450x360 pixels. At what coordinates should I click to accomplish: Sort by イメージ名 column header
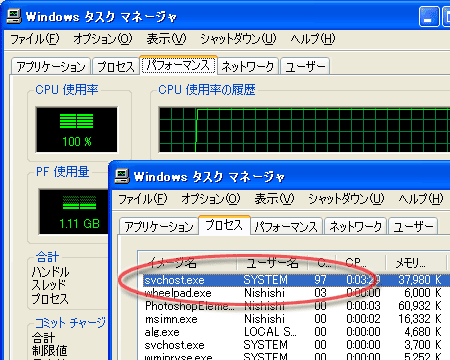coord(187,263)
